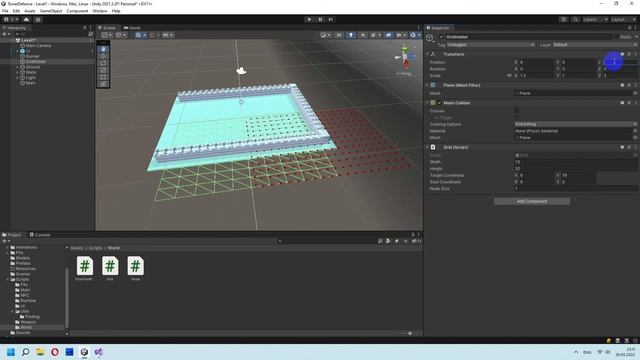Open the Layer dropdown showing Default
This screenshot has width=640, height=360.
coord(594,44)
